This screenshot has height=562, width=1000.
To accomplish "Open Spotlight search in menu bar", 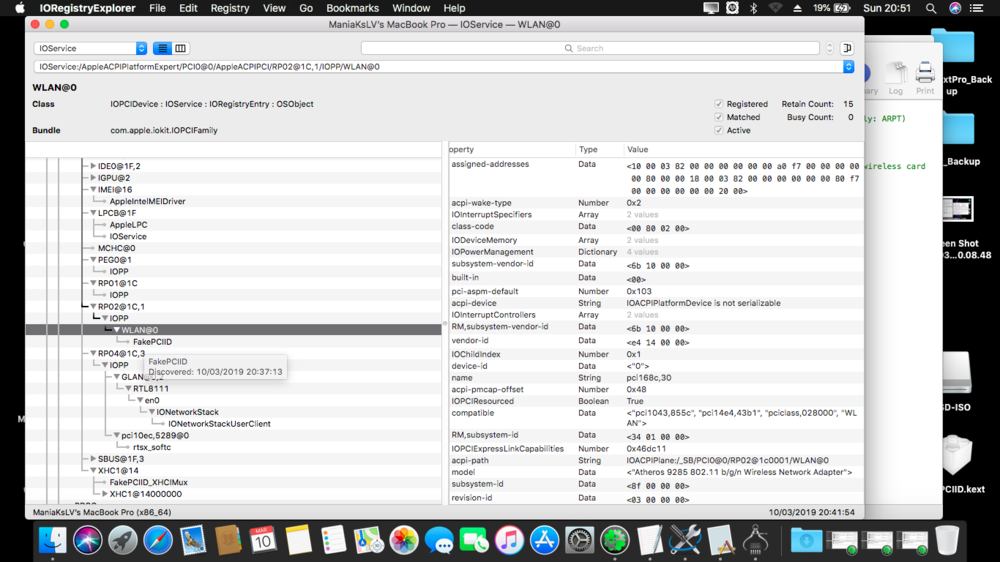I will [931, 8].
